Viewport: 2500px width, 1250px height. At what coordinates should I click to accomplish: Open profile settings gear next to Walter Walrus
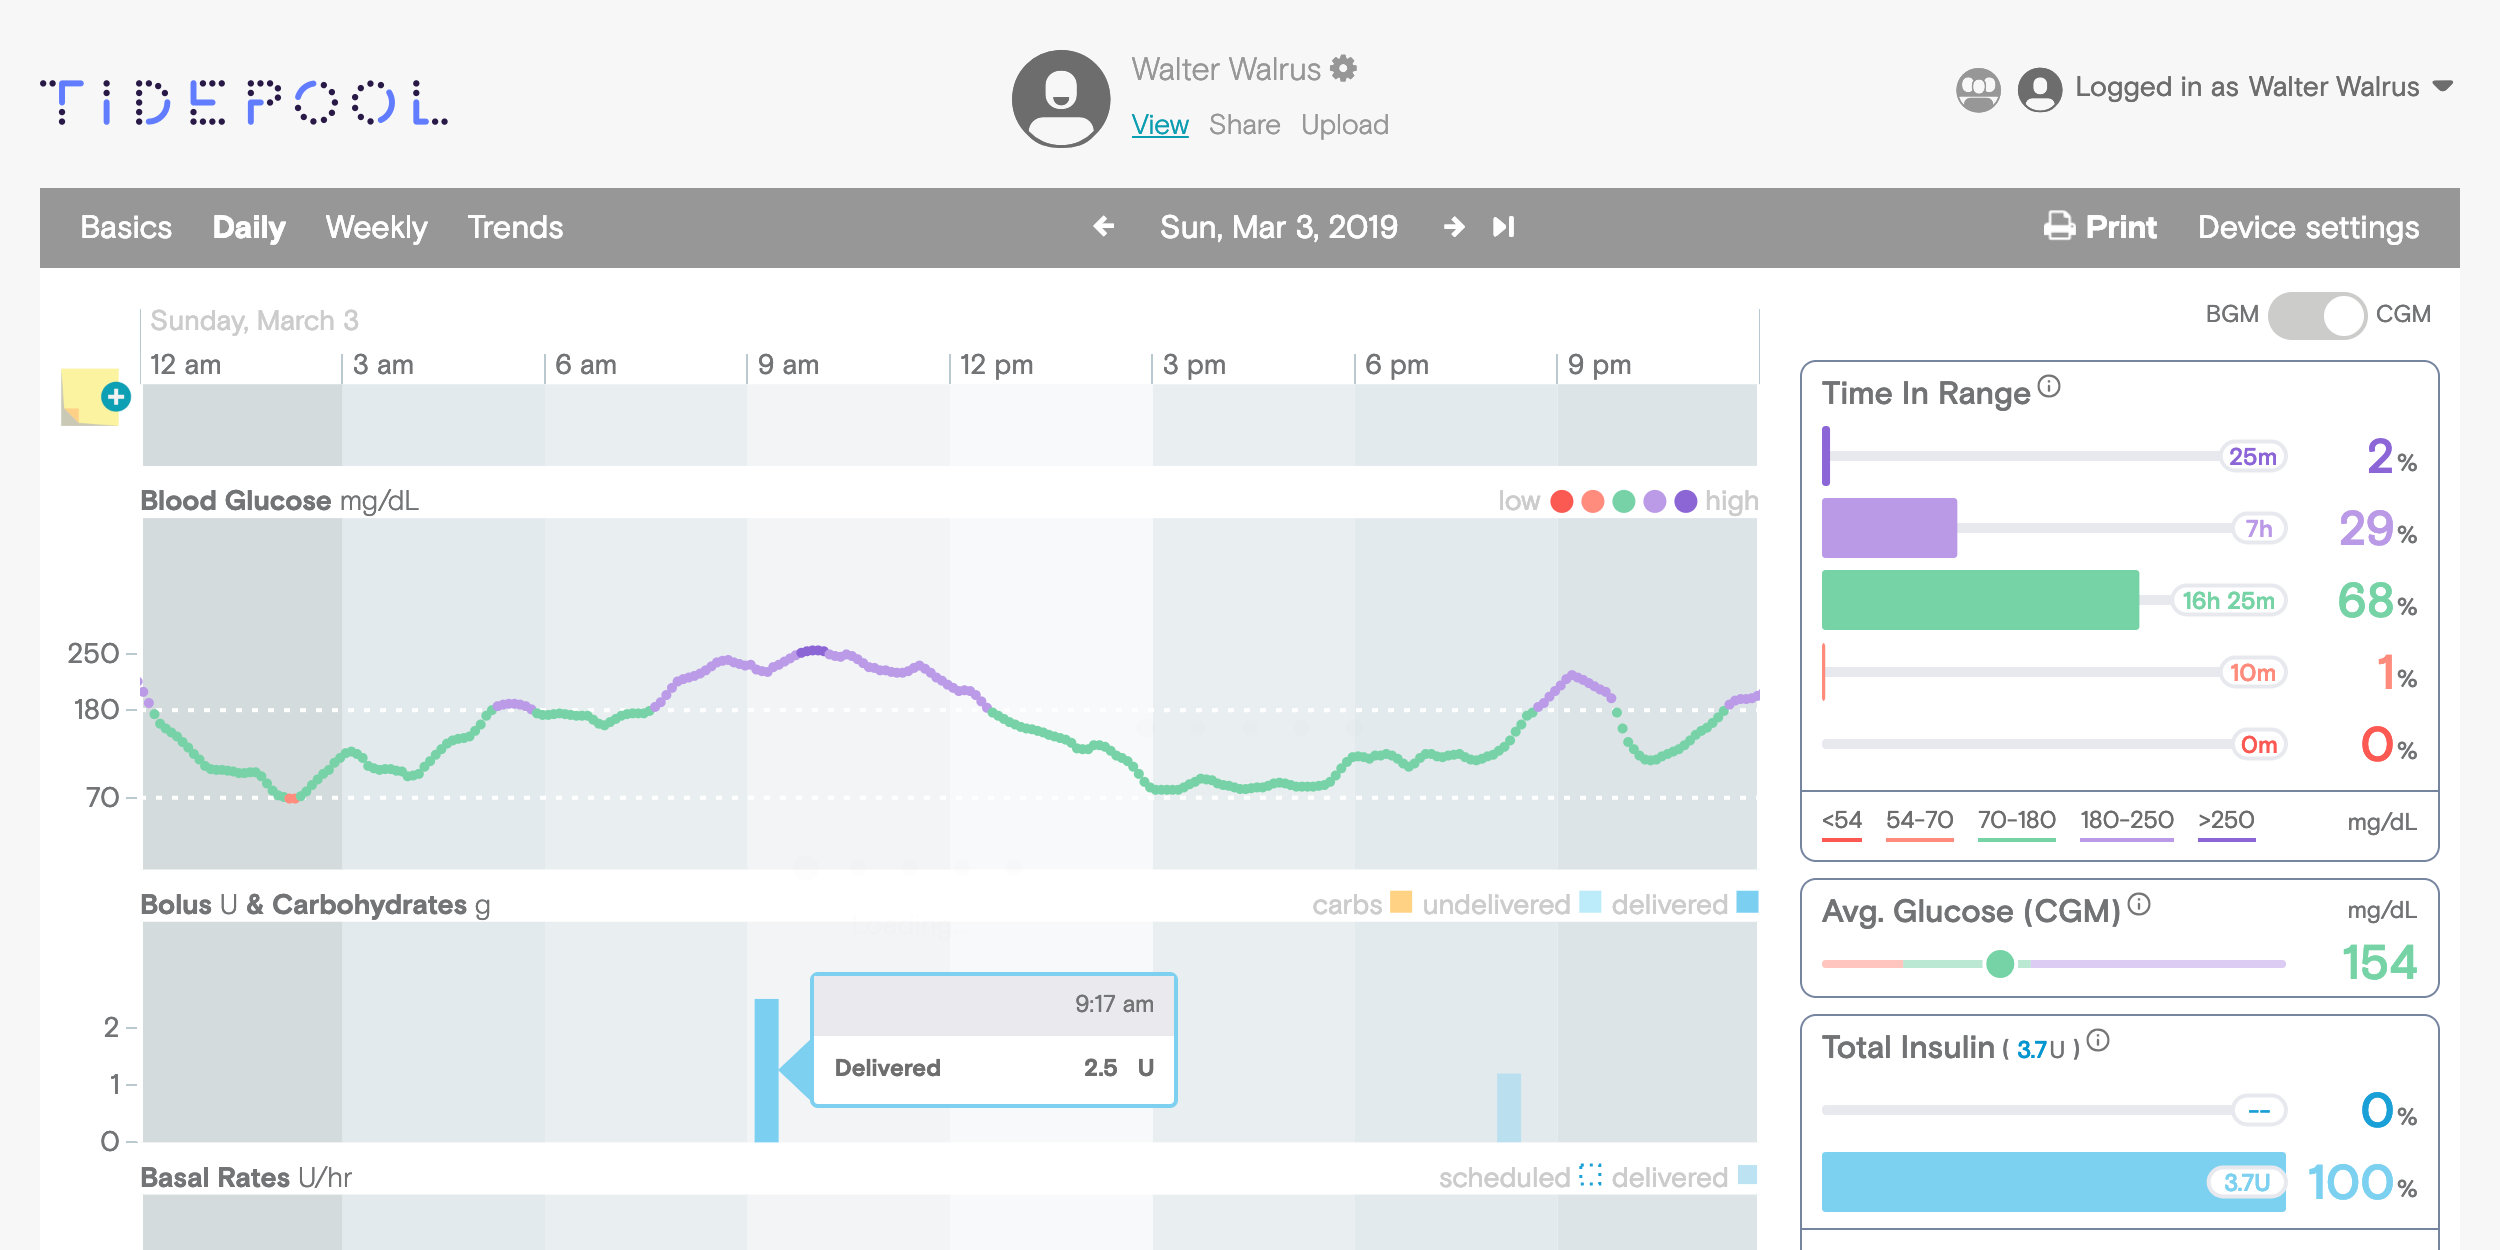point(1344,68)
